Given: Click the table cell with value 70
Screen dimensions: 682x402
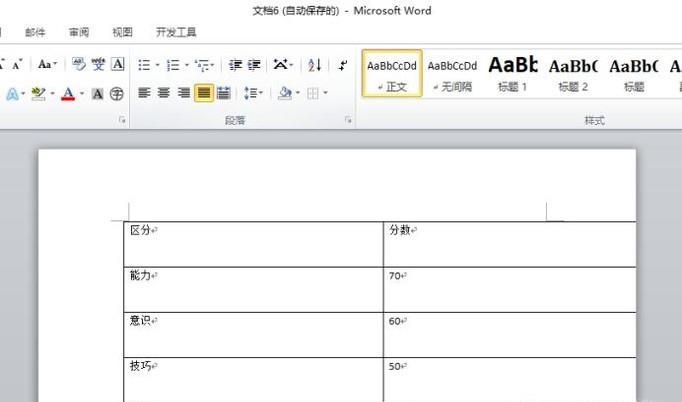Looking at the screenshot, I should (x=510, y=289).
